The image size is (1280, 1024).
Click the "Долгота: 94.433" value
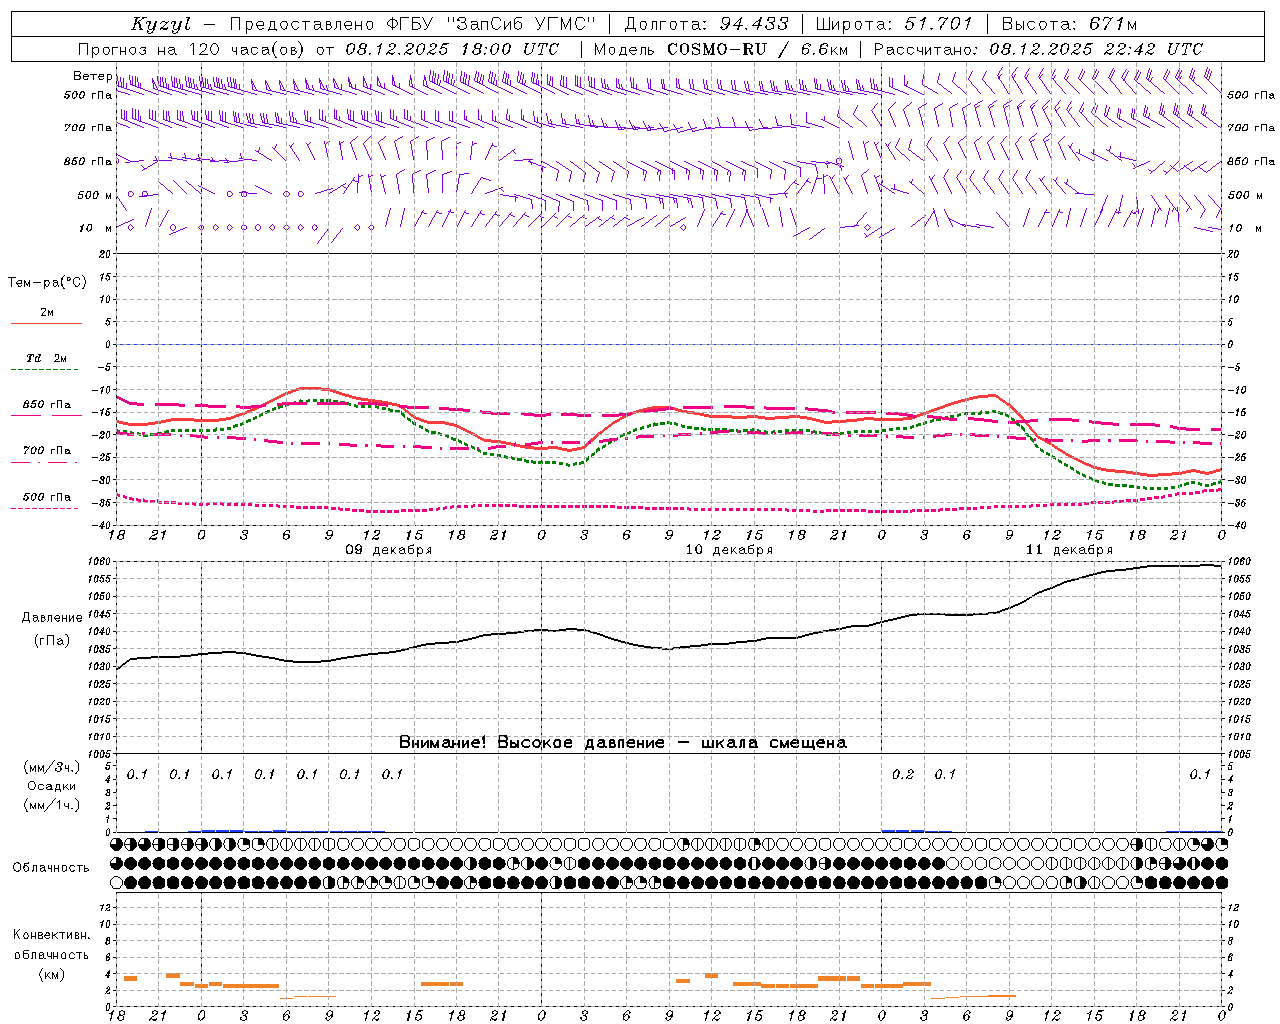708,24
